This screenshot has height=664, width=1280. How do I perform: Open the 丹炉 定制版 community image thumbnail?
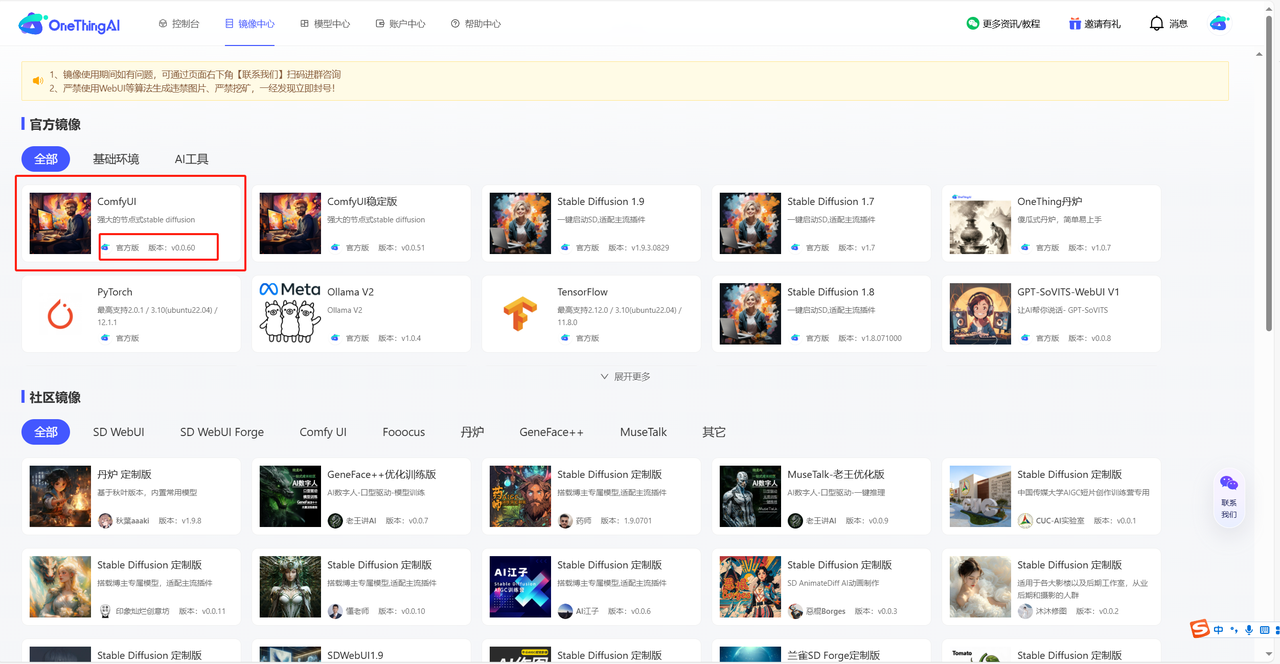click(x=60, y=496)
